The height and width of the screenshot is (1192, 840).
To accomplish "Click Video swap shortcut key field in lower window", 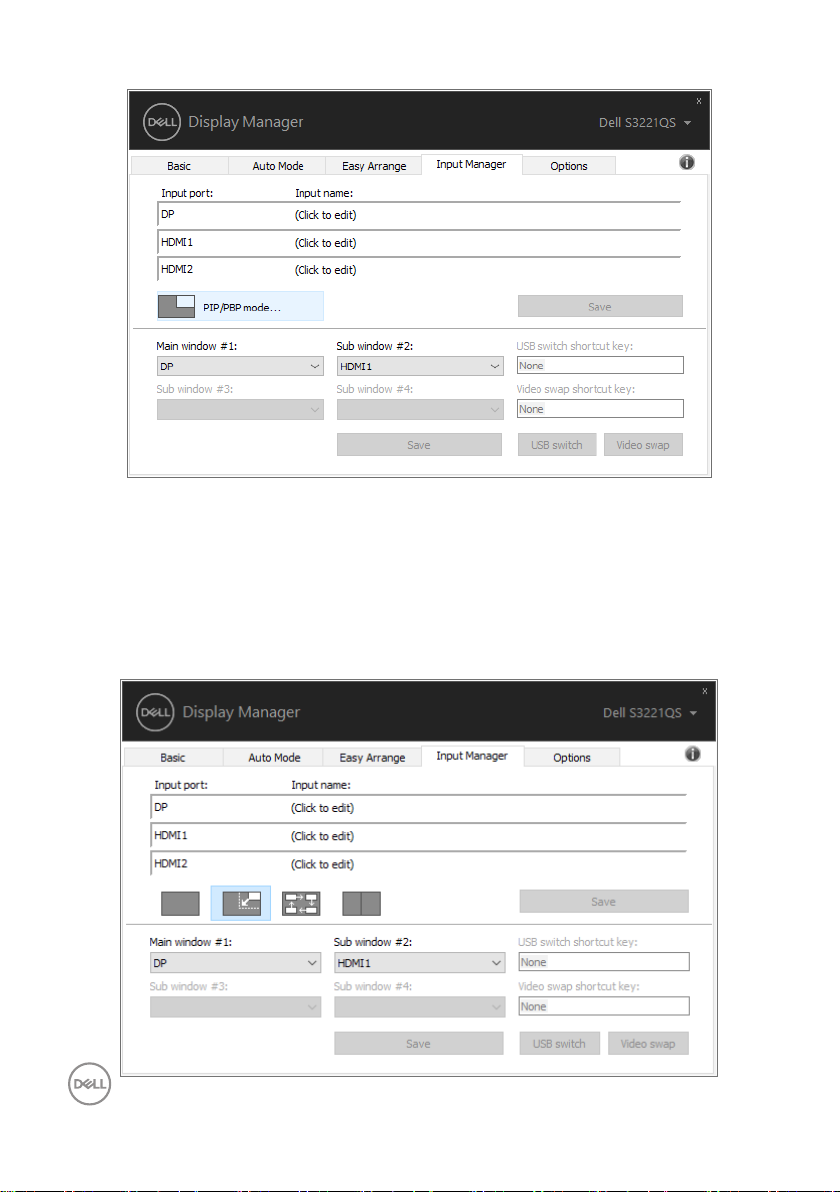I will tap(604, 1007).
